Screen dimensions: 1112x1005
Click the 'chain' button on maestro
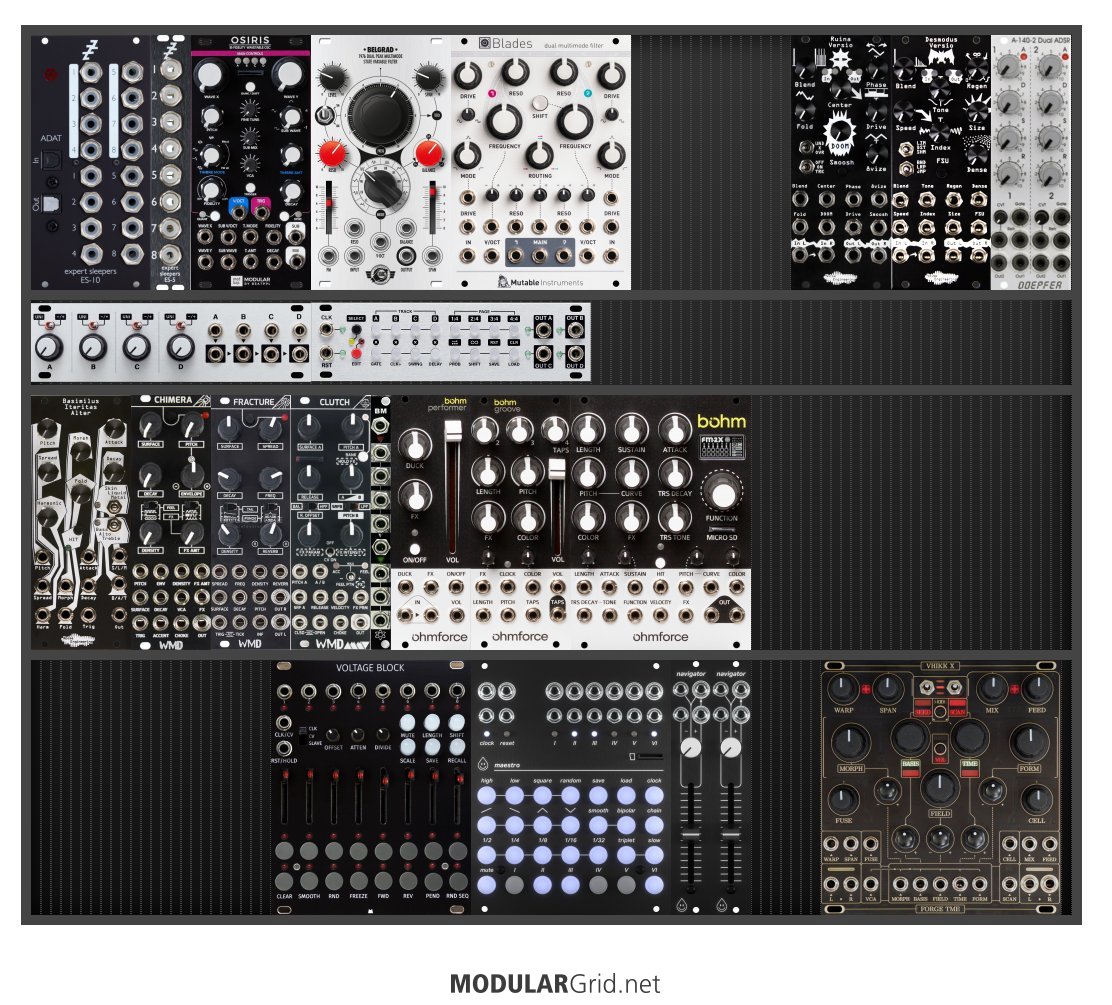click(x=654, y=826)
